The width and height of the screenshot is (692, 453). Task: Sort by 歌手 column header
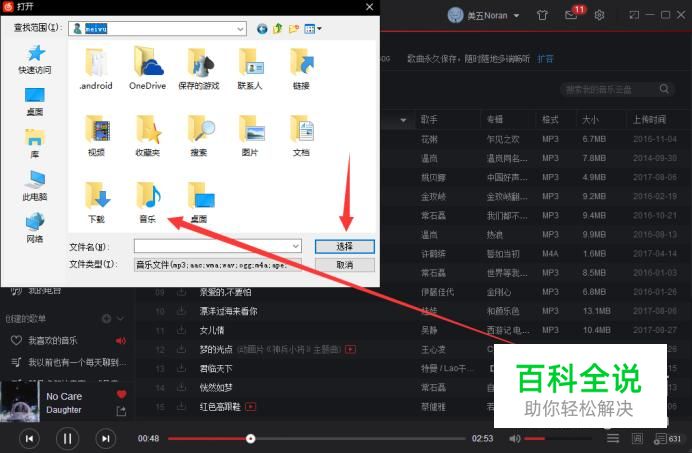(429, 120)
